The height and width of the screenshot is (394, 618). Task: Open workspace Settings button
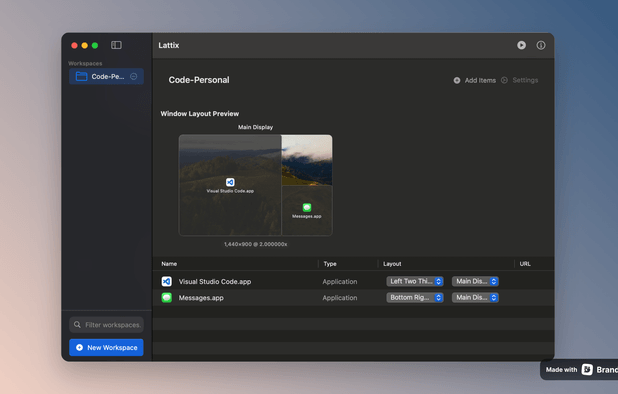tap(519, 80)
